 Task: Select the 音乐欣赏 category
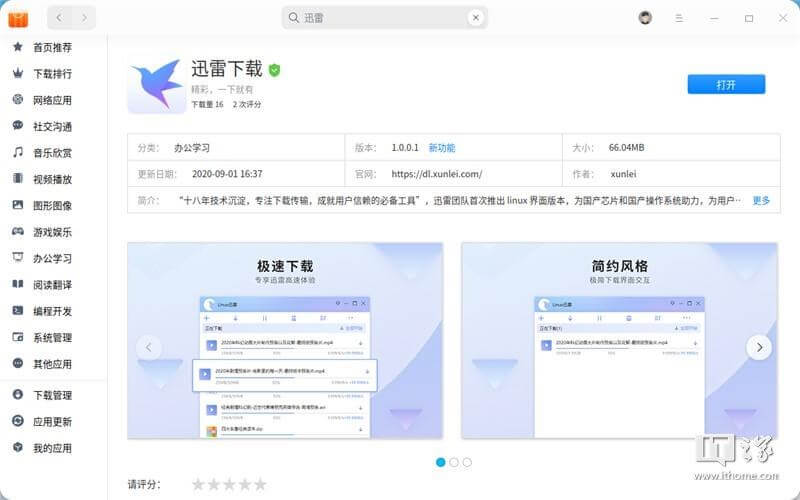(52, 153)
